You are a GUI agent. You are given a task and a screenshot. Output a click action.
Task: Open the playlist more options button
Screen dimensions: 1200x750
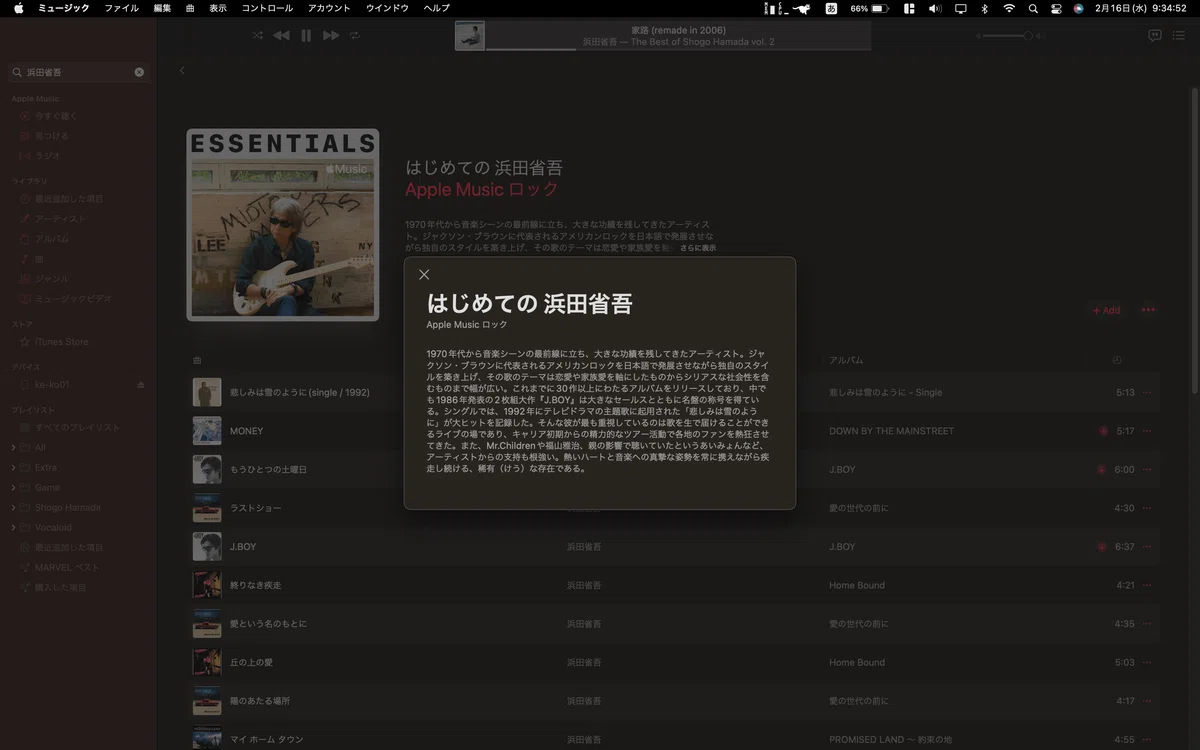pos(1148,310)
